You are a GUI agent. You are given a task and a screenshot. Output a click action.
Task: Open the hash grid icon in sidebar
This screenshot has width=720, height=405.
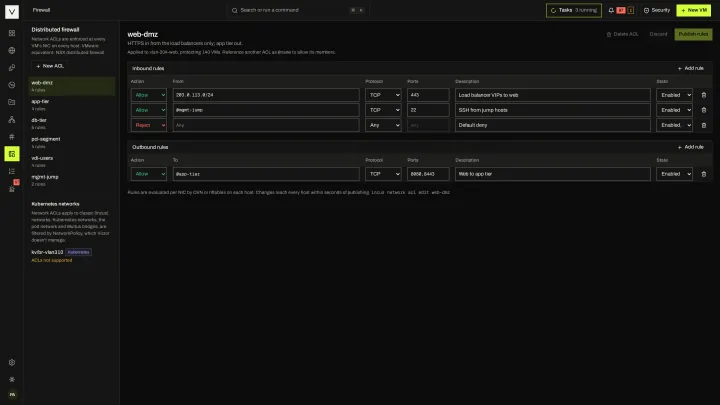pyautogui.click(x=12, y=137)
